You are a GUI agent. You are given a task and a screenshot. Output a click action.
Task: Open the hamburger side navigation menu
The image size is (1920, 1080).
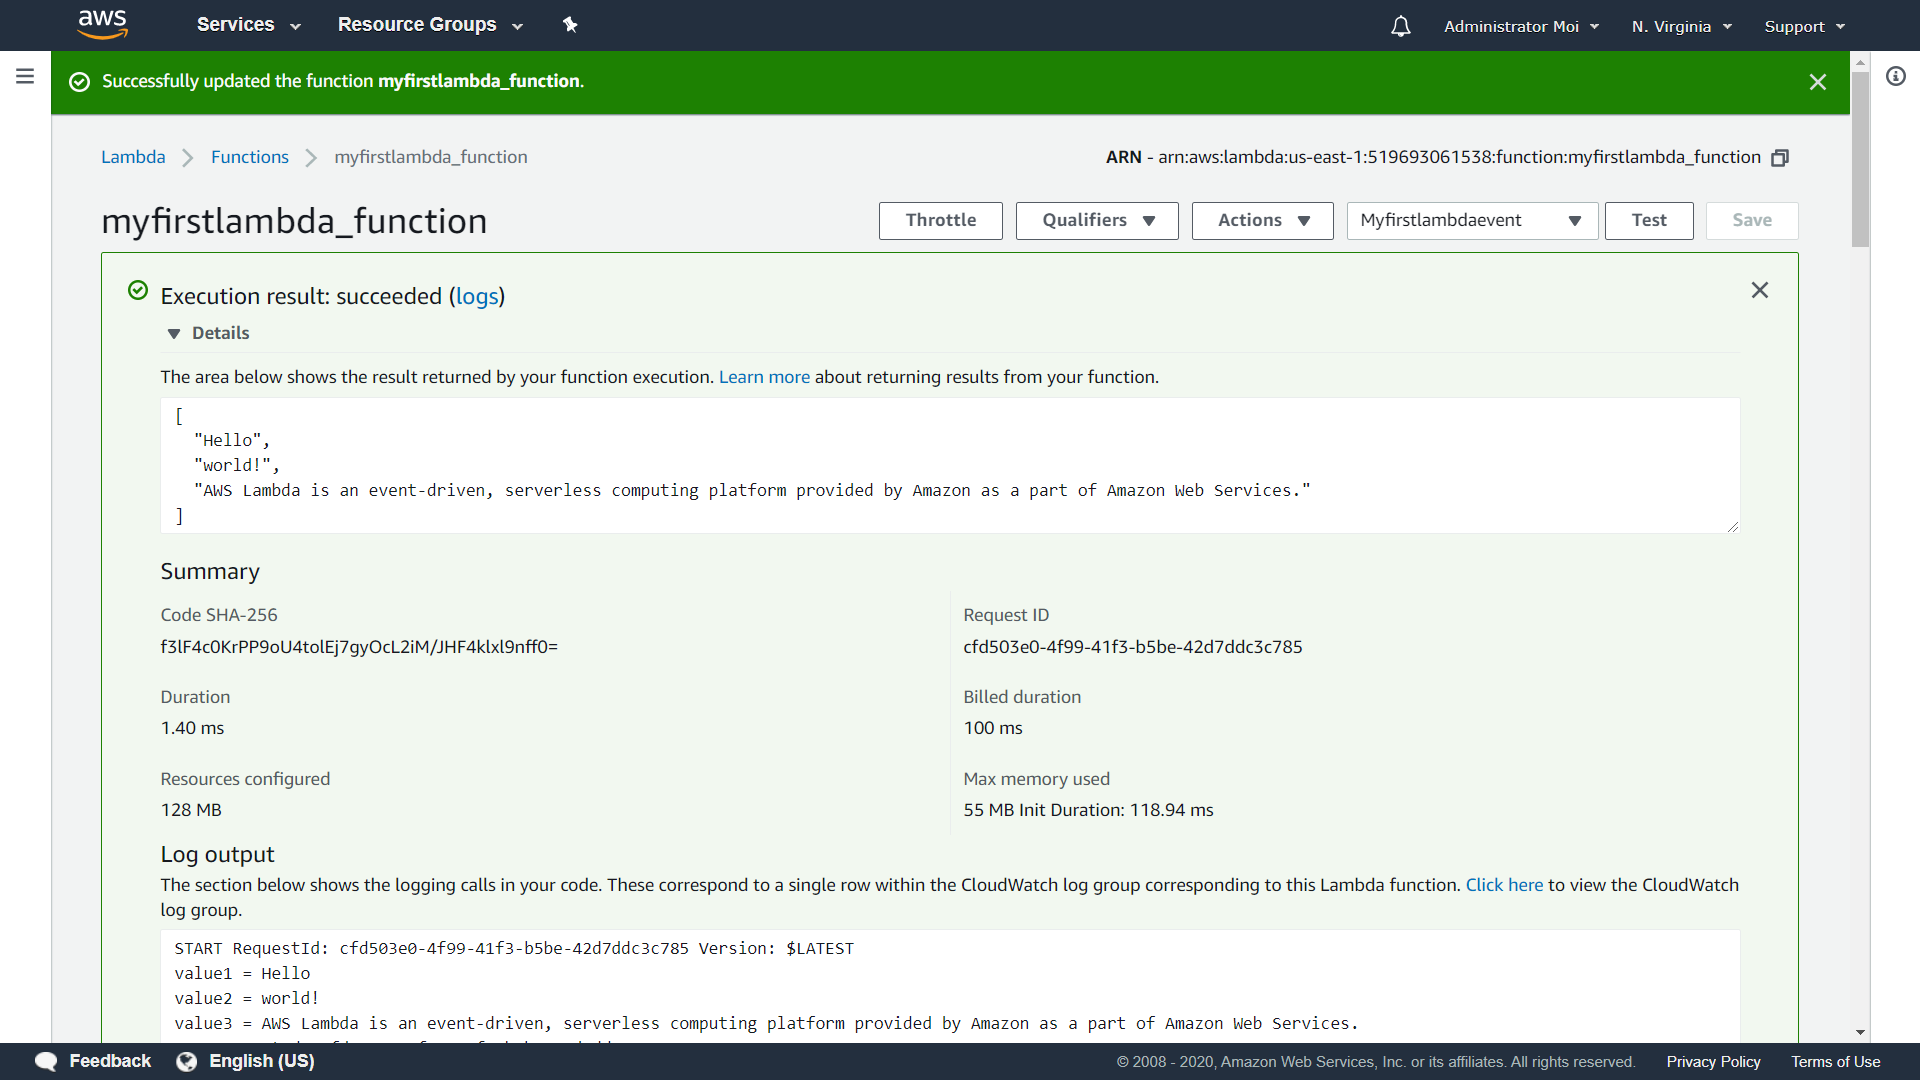click(25, 76)
